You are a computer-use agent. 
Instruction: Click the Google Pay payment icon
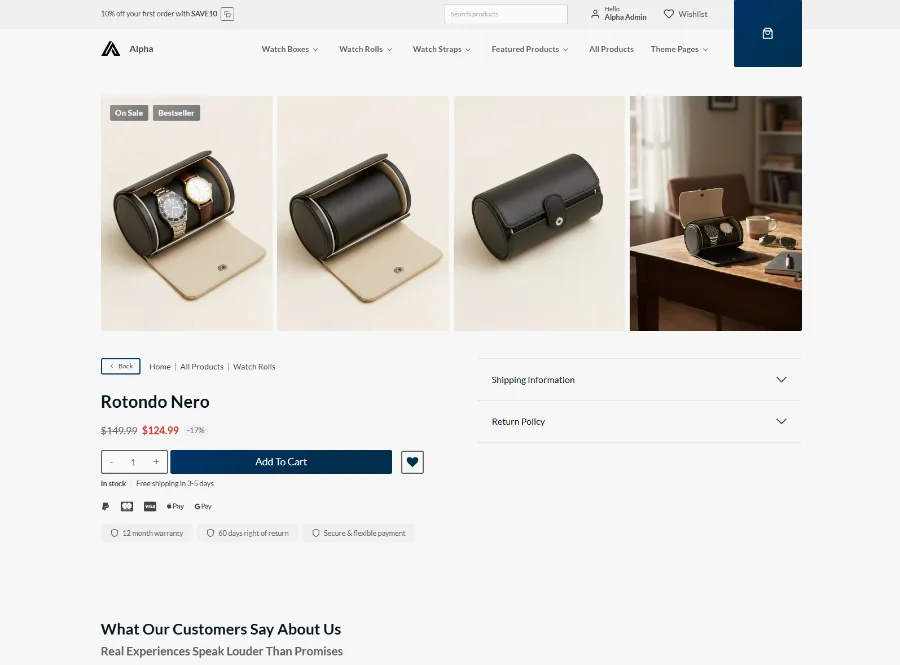click(203, 506)
